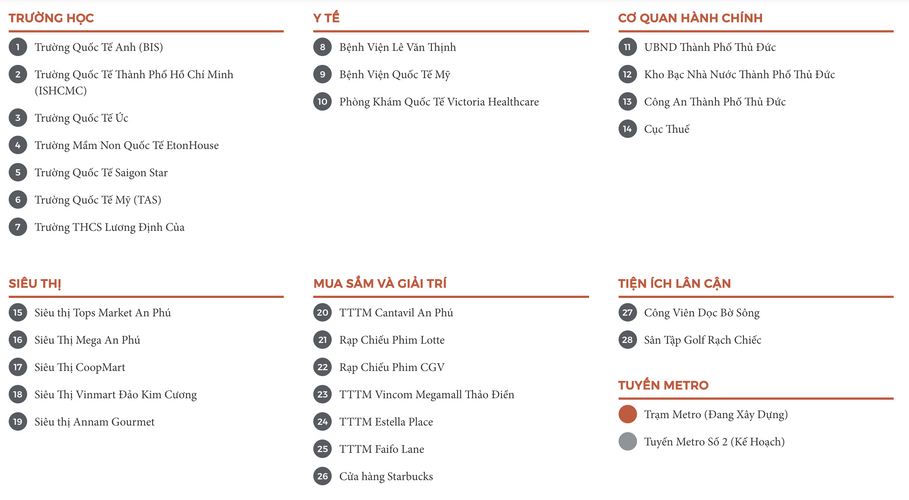The image size is (909, 500).
Task: Select number 8 badge for Bệnh Viện Lê Văn Thịnh
Action: pyautogui.click(x=322, y=47)
